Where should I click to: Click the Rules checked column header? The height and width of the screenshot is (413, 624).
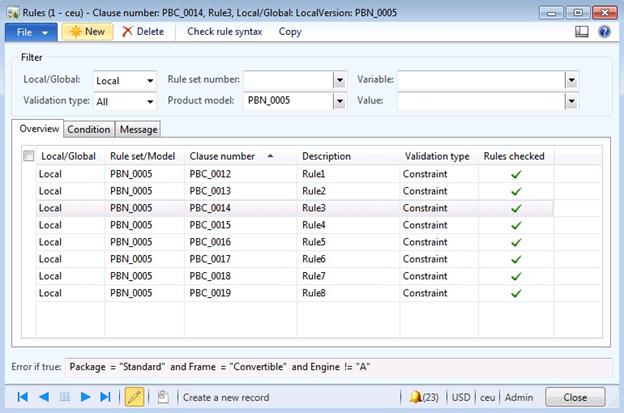coord(514,156)
